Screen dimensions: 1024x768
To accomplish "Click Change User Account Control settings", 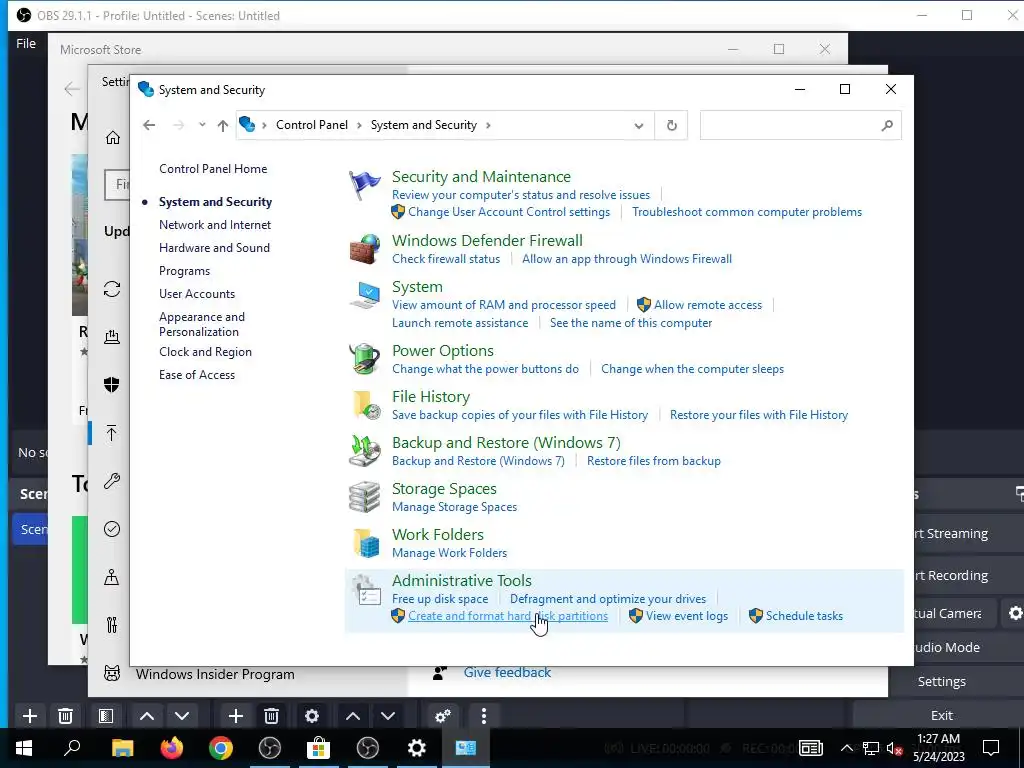I will click(x=509, y=212).
